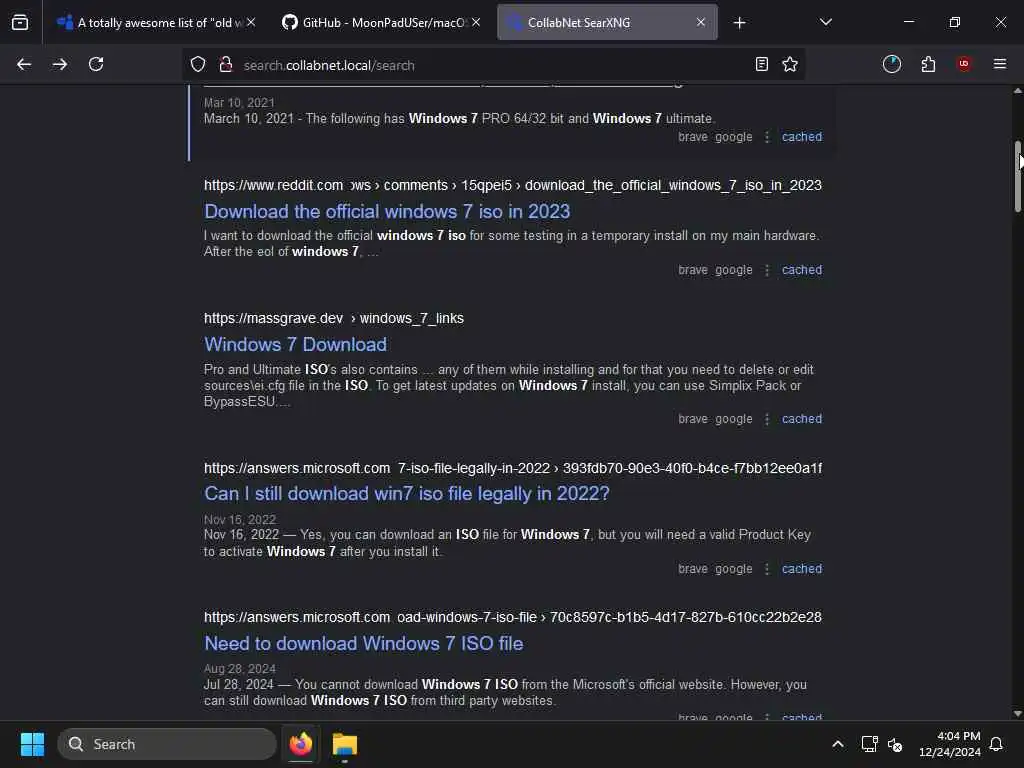
Task: Close the CollabNet SearXNG tab
Action: pos(701,22)
